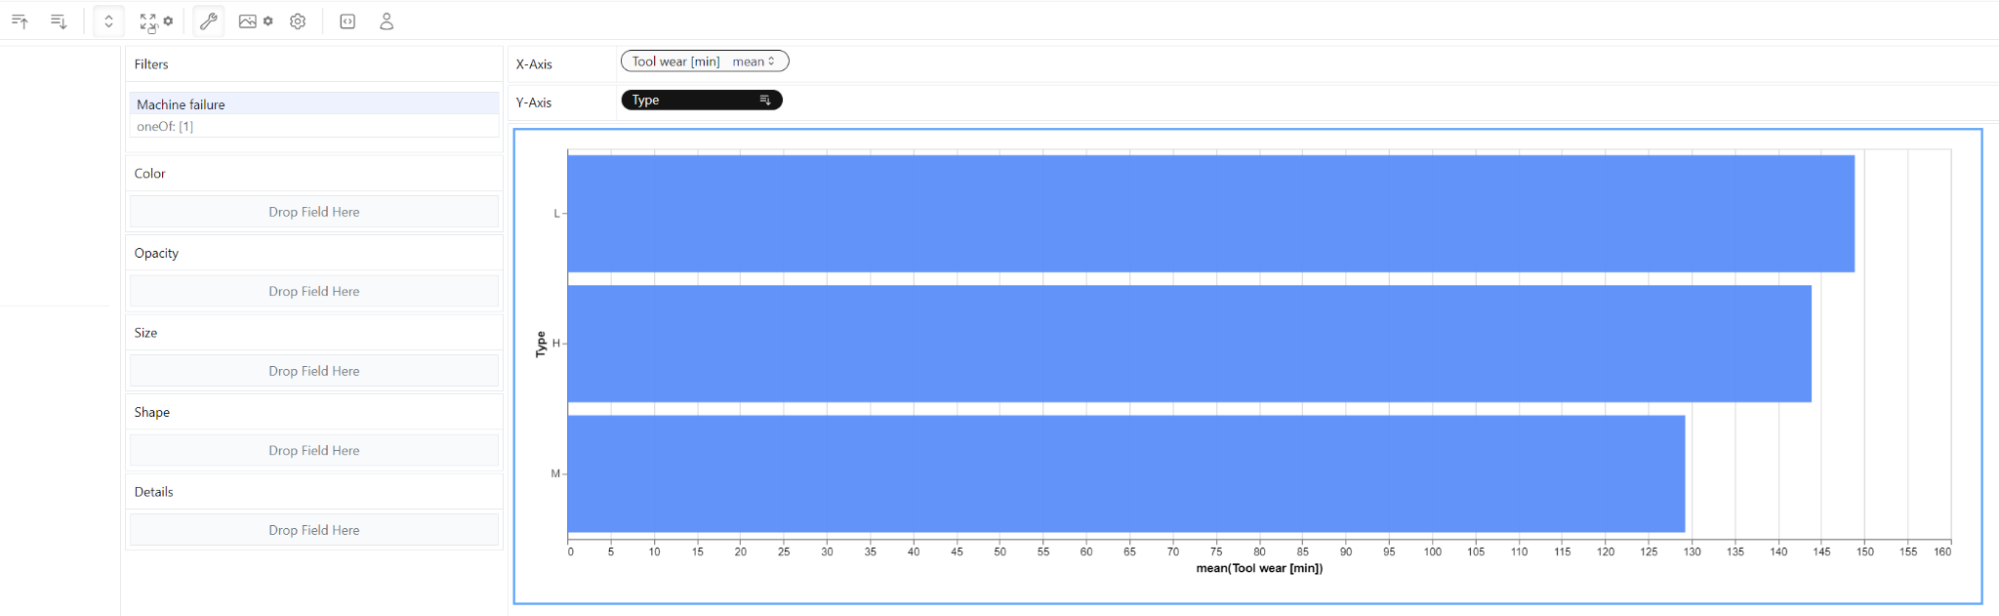This screenshot has width=1999, height=616.
Task: Click the 'Color' section heading
Action: click(x=150, y=173)
